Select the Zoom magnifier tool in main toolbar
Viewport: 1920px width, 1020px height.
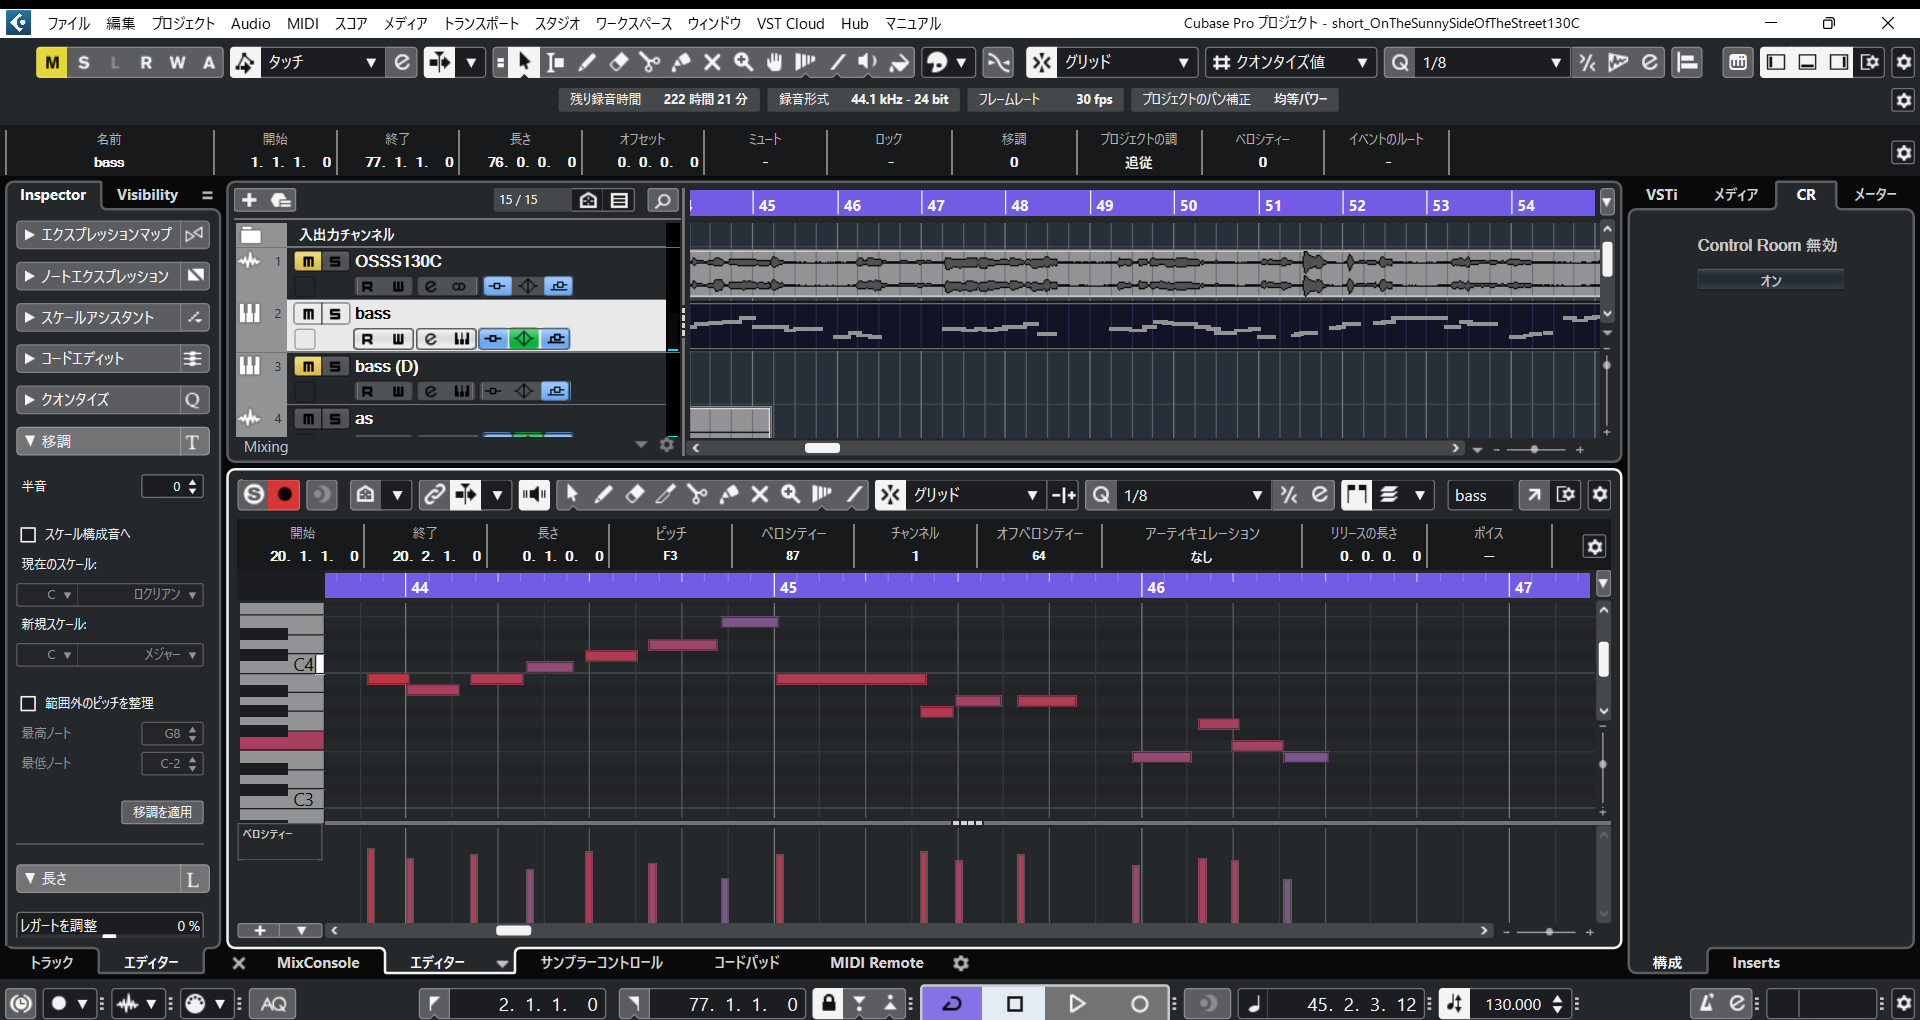point(743,62)
